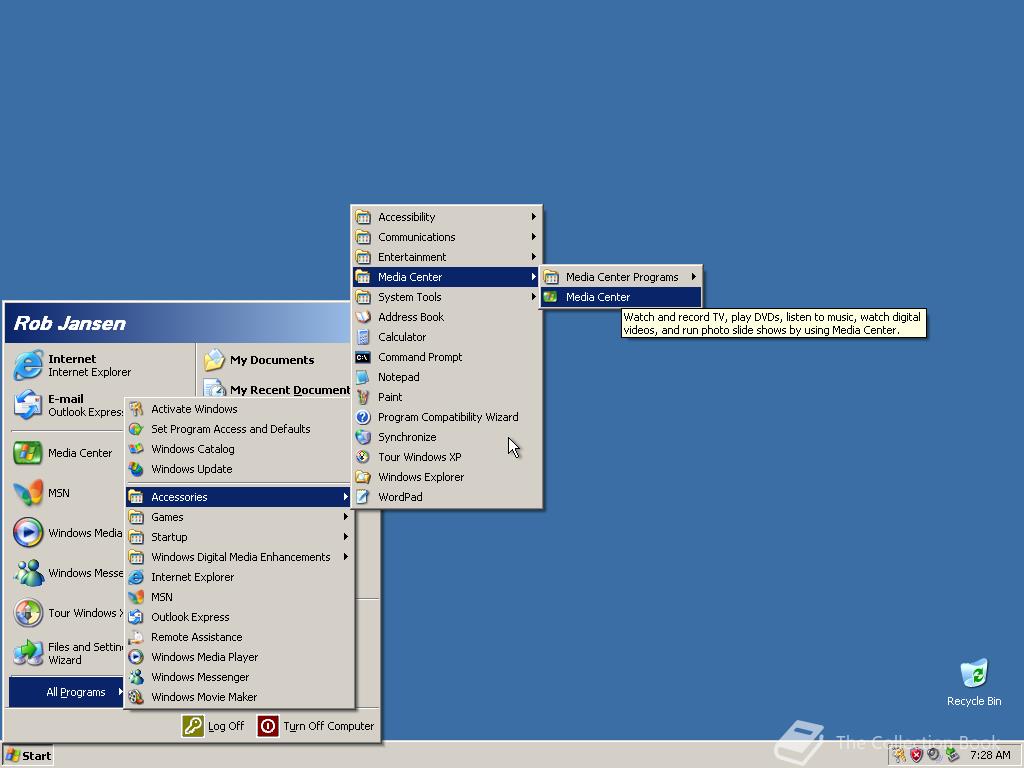Click the Log Off button
The image size is (1024, 768).
214,726
